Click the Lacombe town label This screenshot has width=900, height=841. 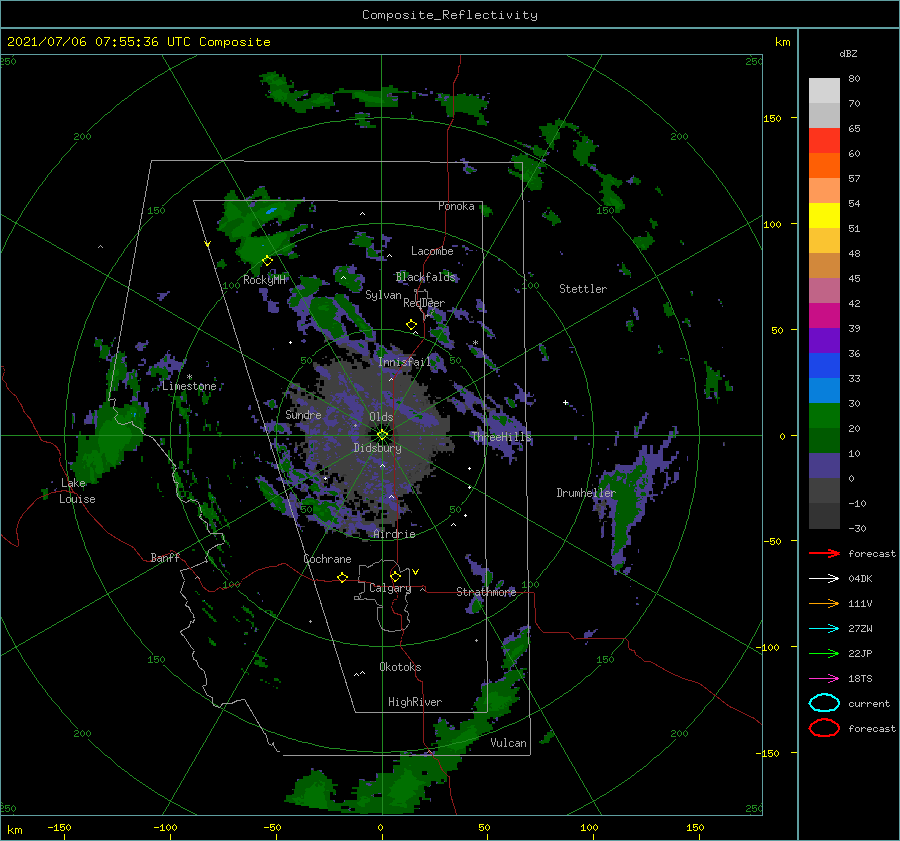tap(432, 251)
